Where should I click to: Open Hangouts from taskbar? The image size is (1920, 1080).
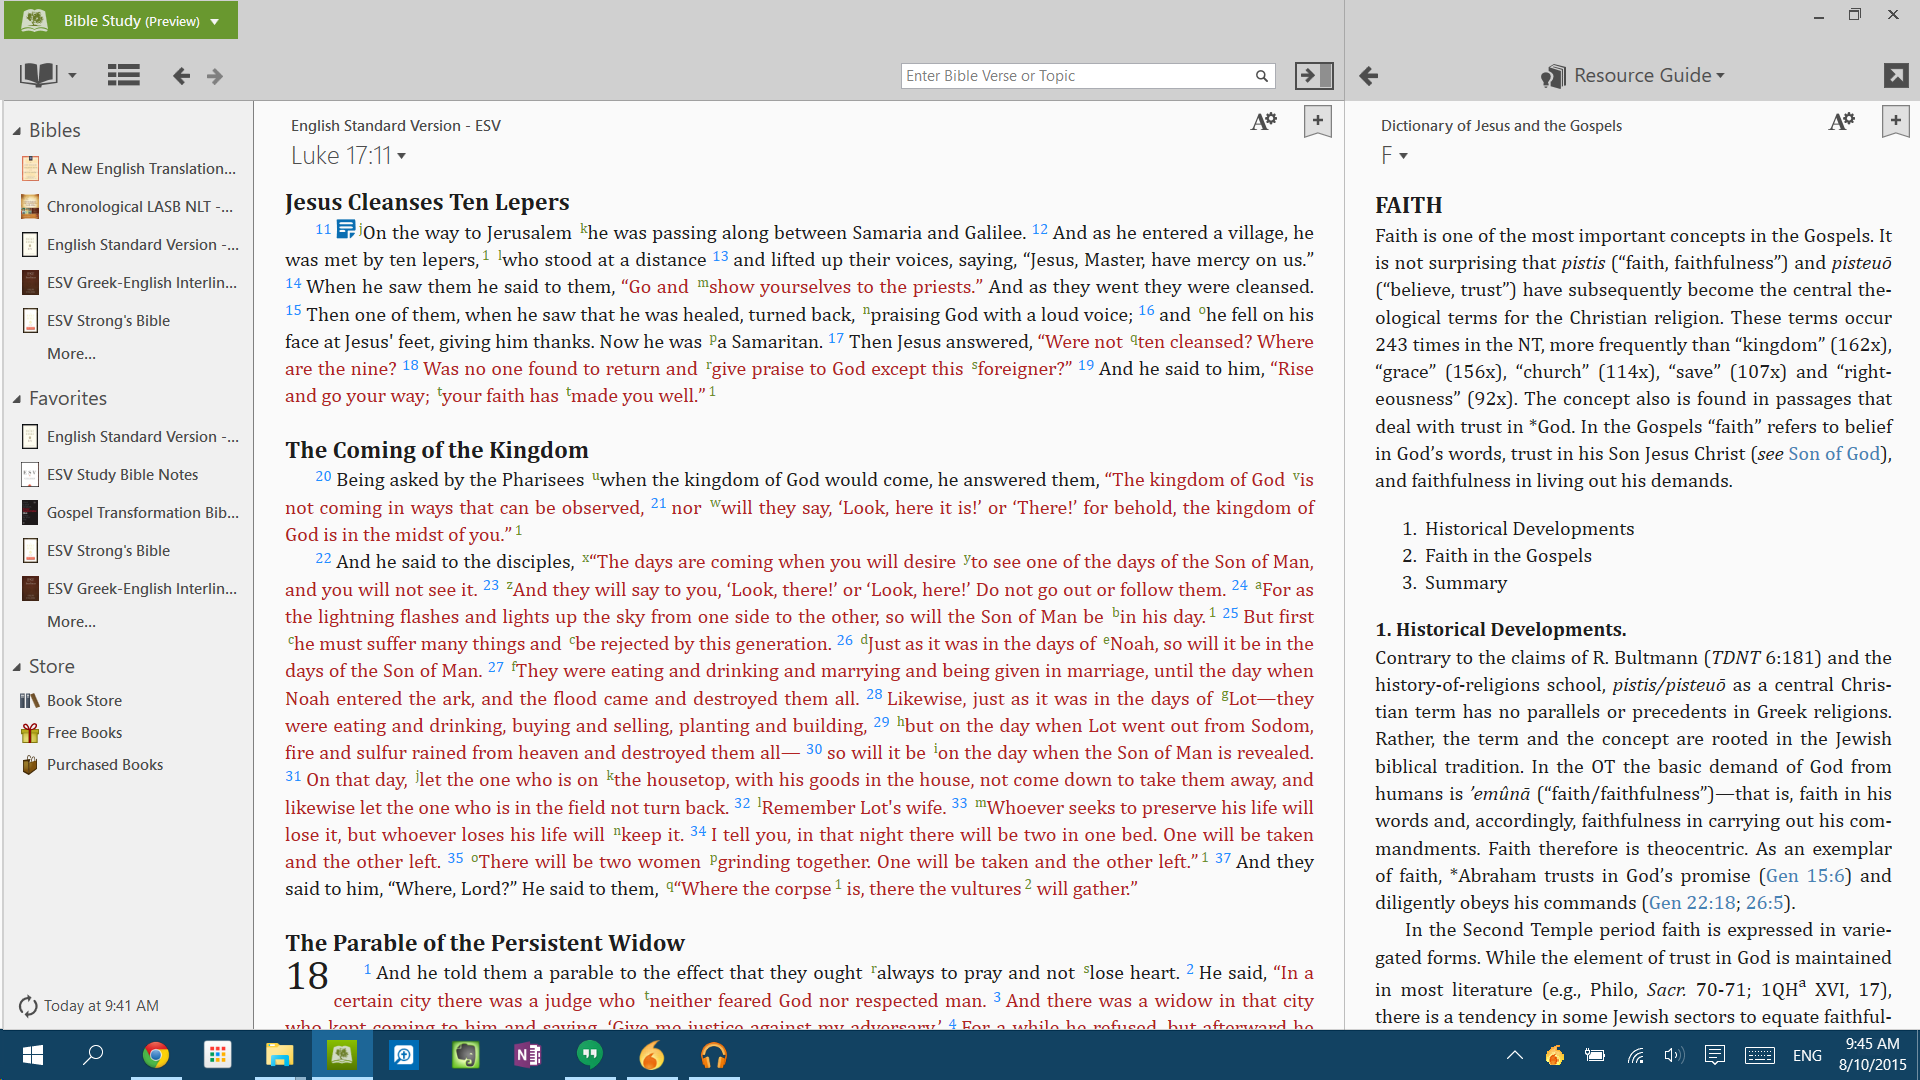(x=589, y=1055)
